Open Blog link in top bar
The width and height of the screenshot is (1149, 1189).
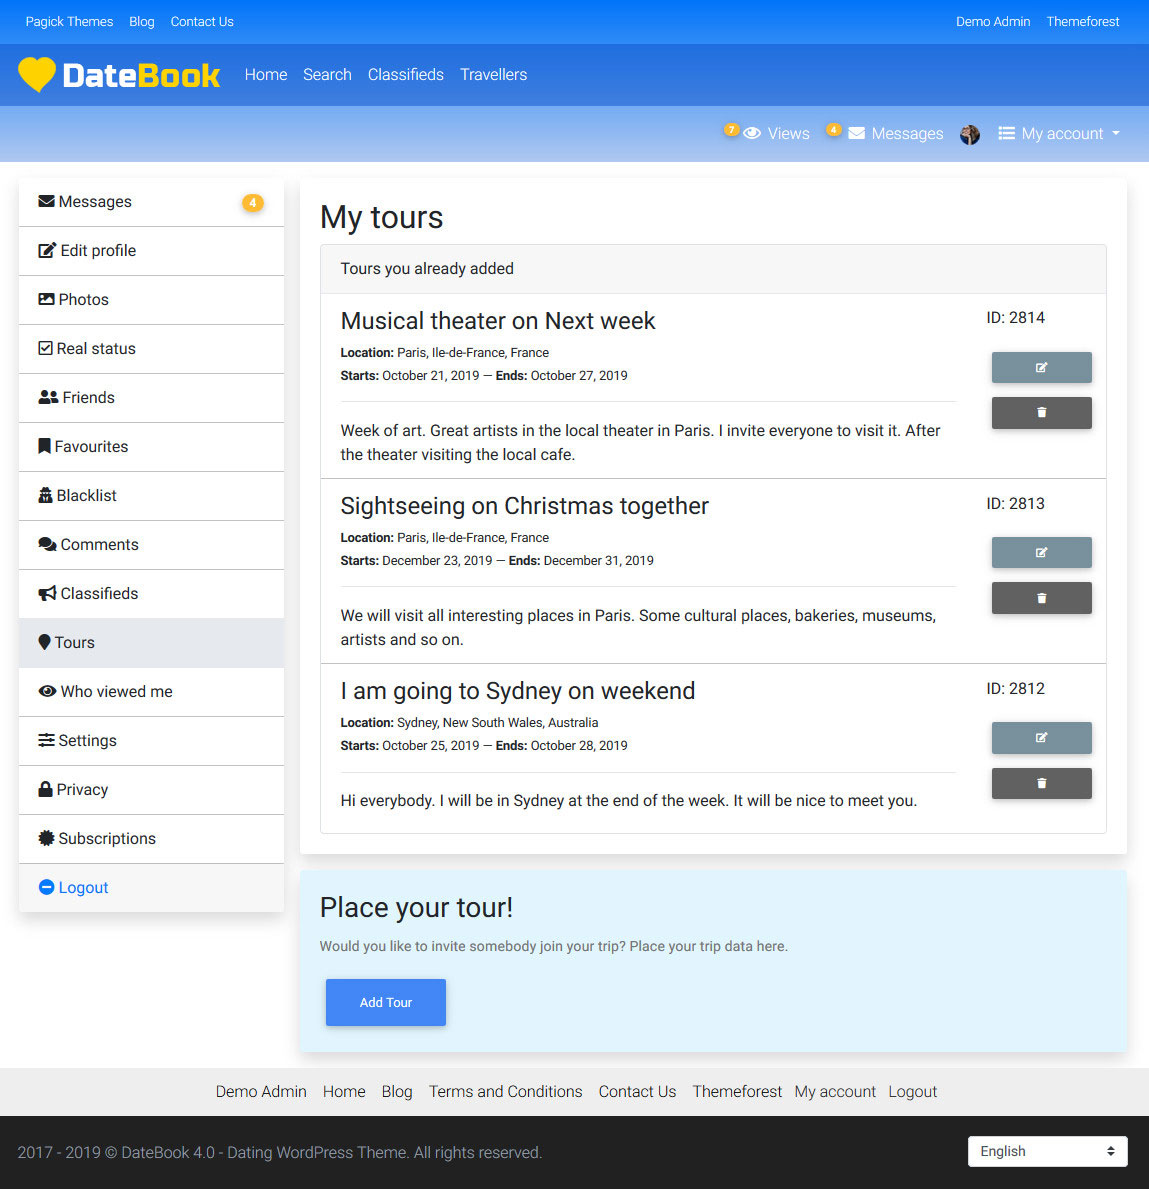pyautogui.click(x=142, y=21)
